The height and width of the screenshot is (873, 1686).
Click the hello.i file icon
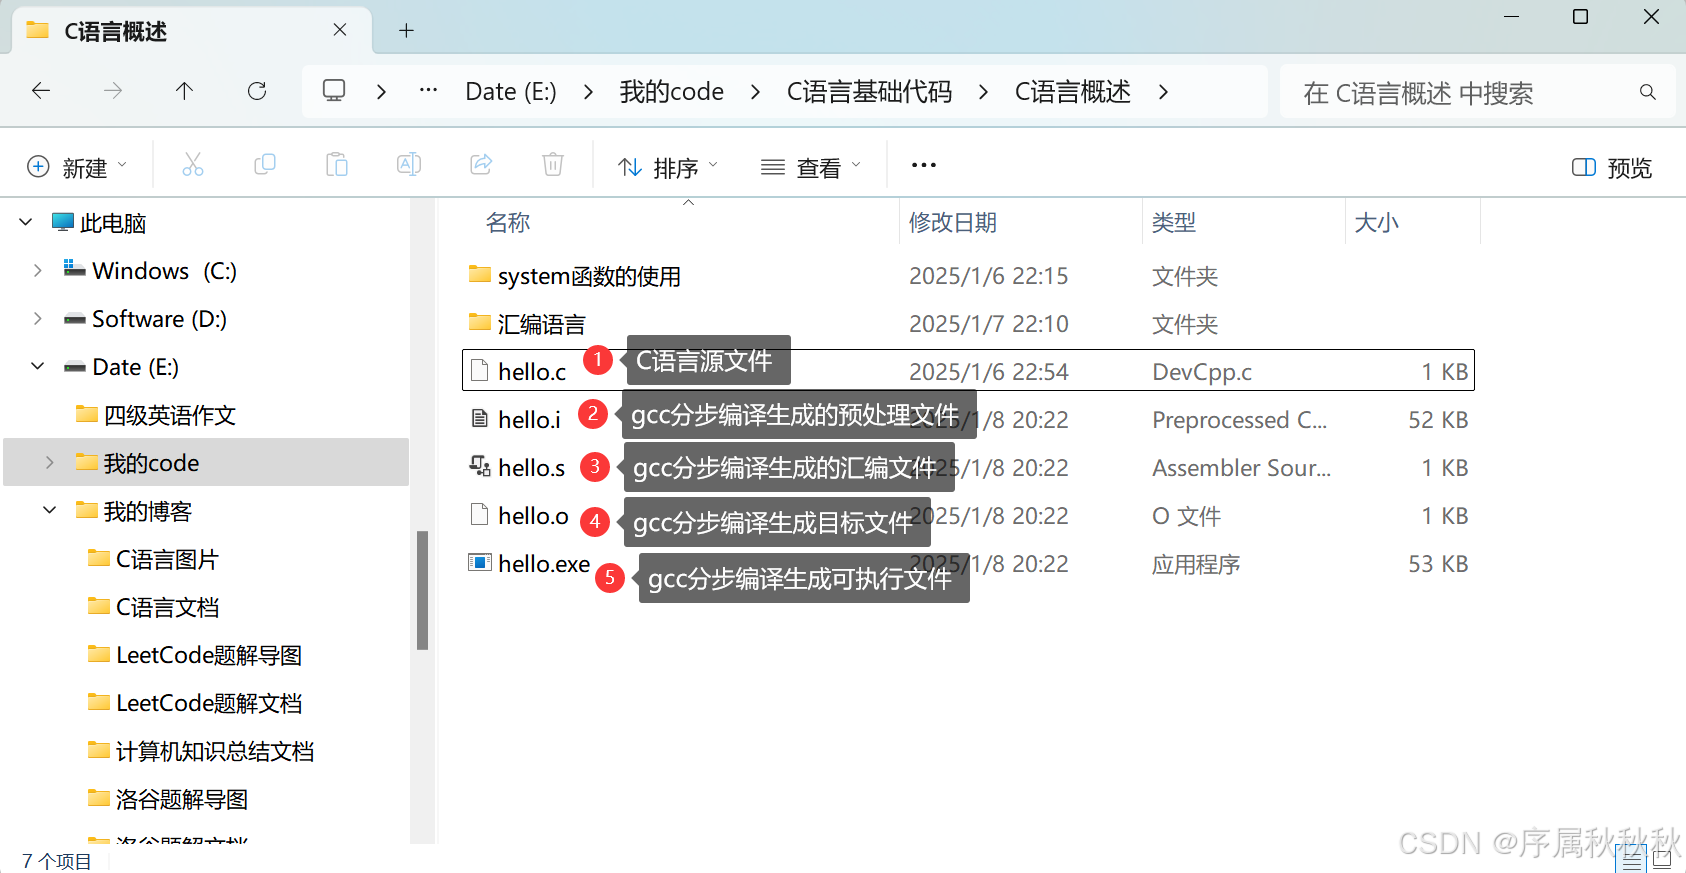(x=480, y=419)
